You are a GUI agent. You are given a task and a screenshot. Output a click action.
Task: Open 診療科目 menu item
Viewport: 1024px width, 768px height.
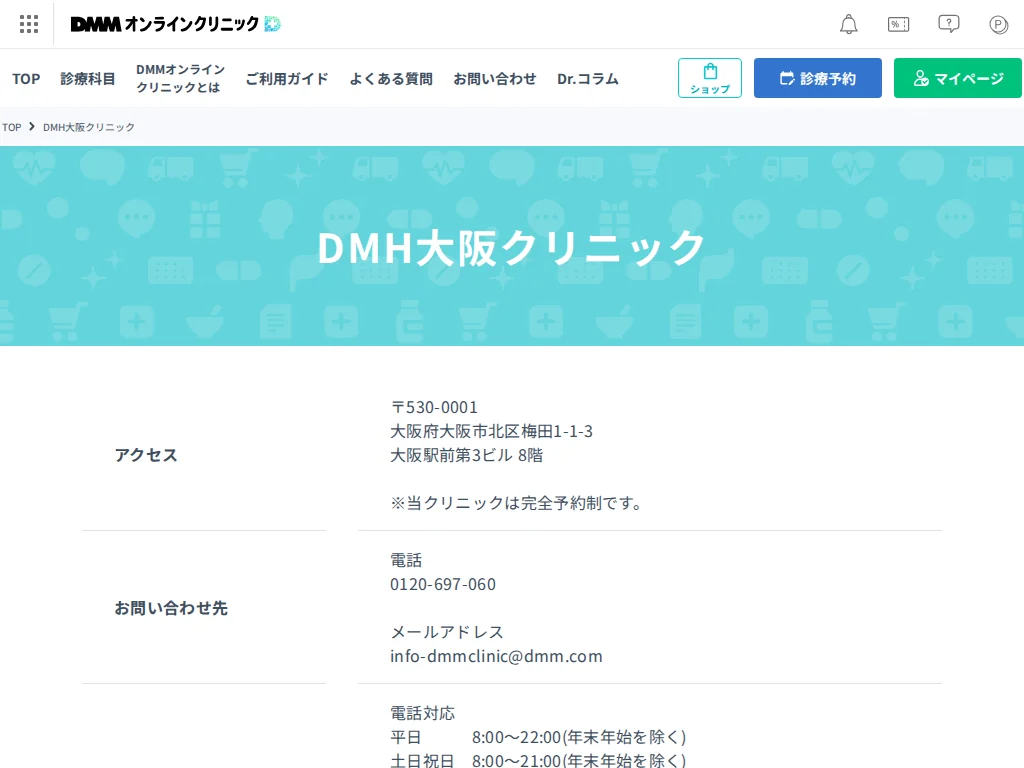(x=88, y=79)
